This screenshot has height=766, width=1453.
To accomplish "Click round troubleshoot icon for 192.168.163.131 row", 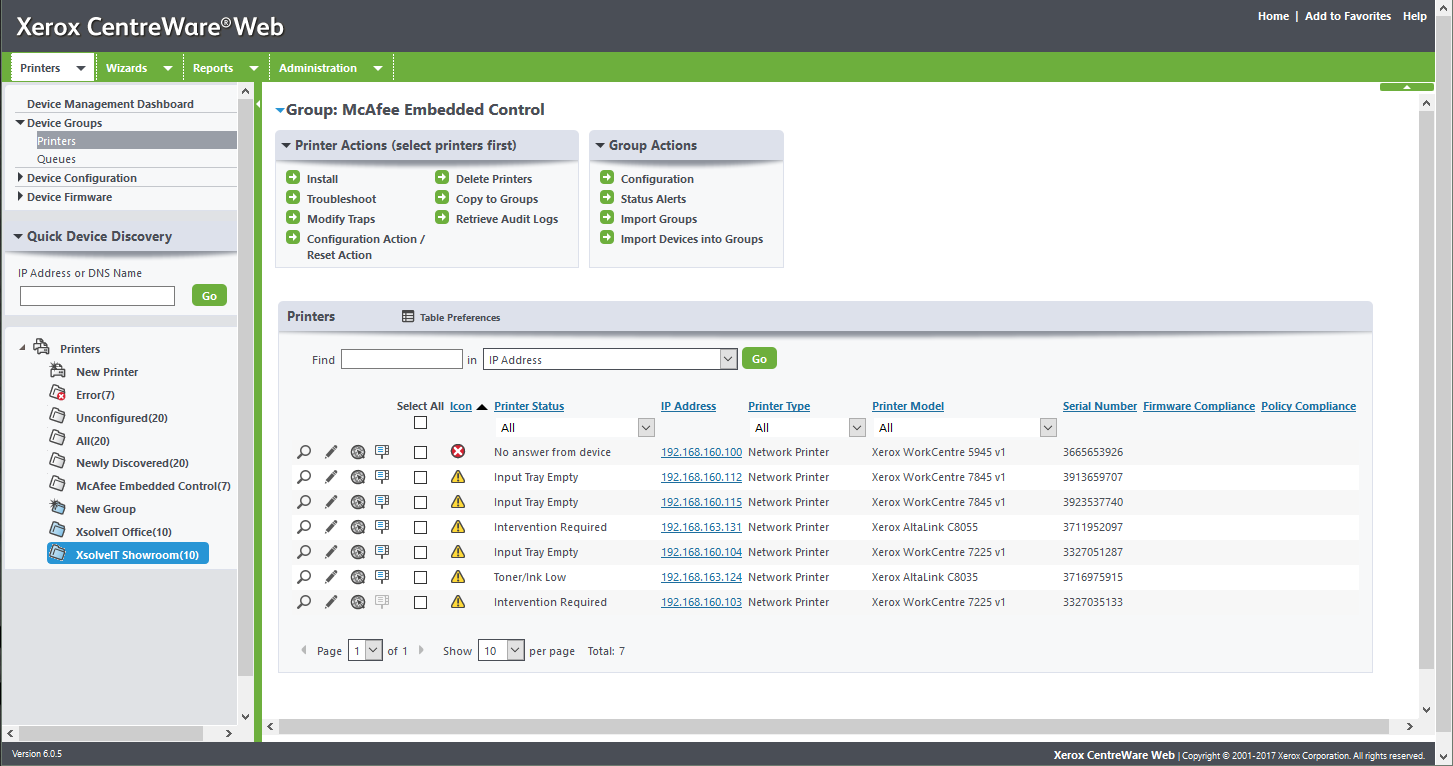I will (357, 527).
